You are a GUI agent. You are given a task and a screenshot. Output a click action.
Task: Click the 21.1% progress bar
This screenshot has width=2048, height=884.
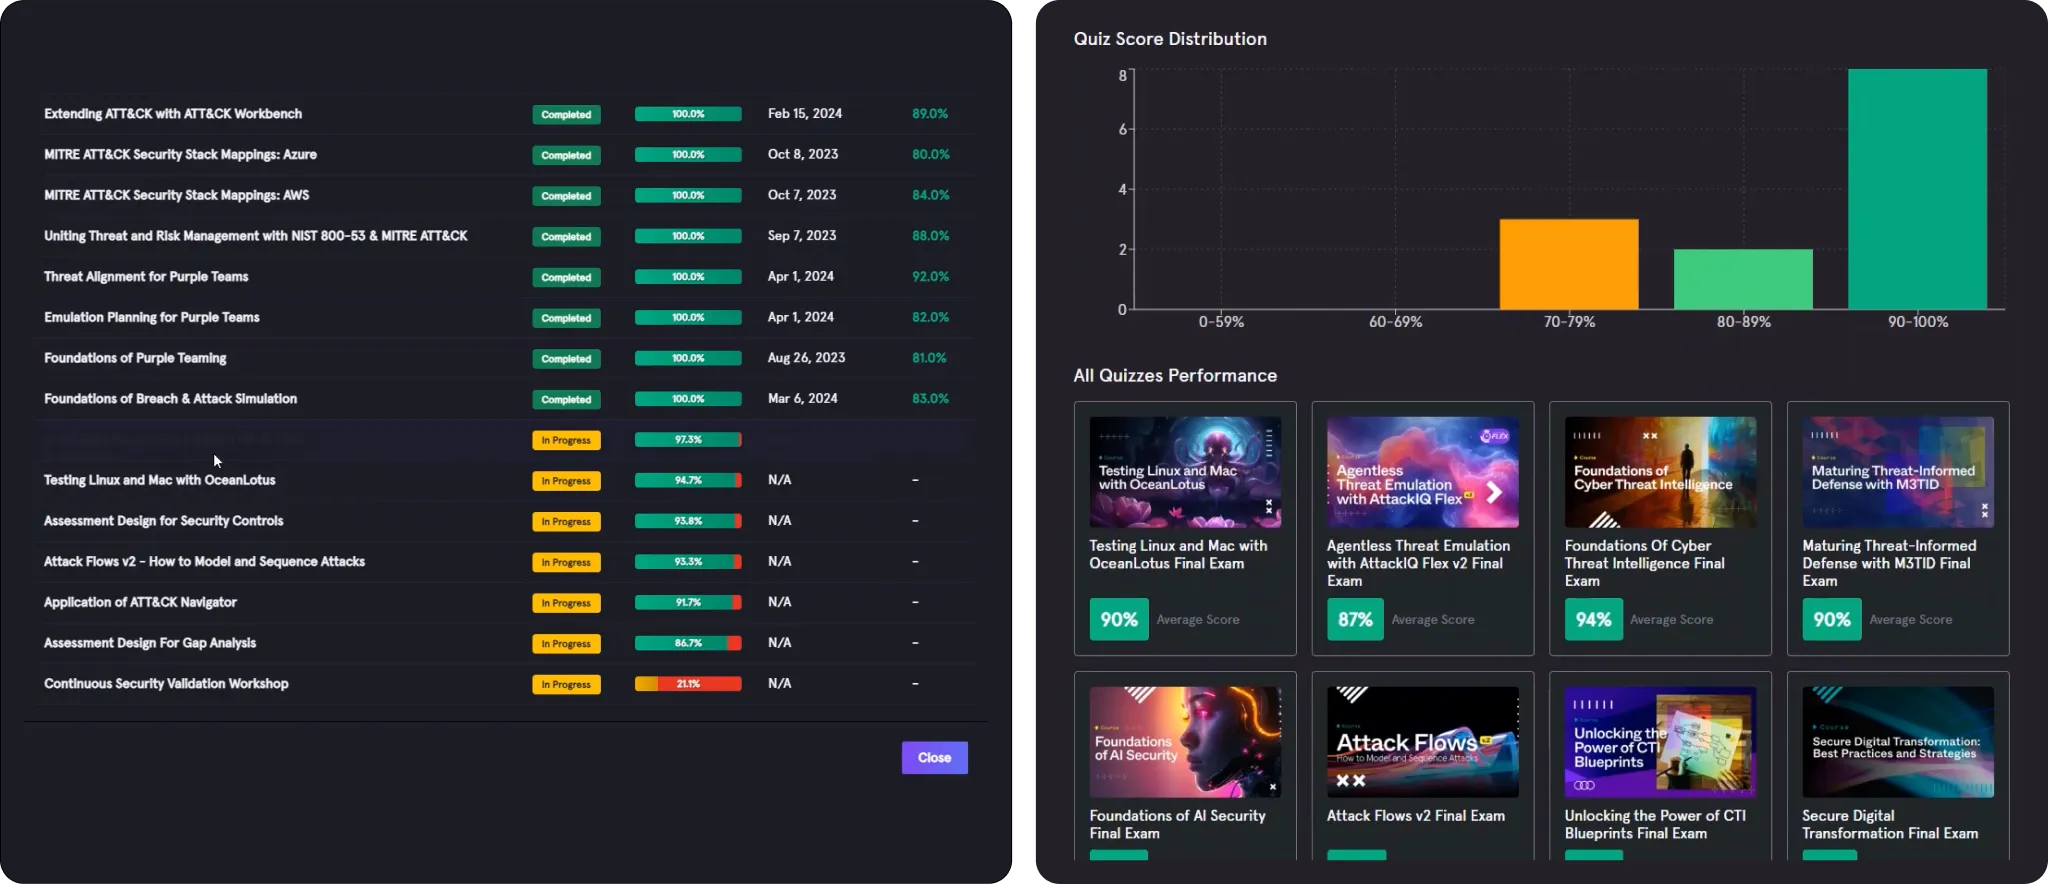point(688,684)
